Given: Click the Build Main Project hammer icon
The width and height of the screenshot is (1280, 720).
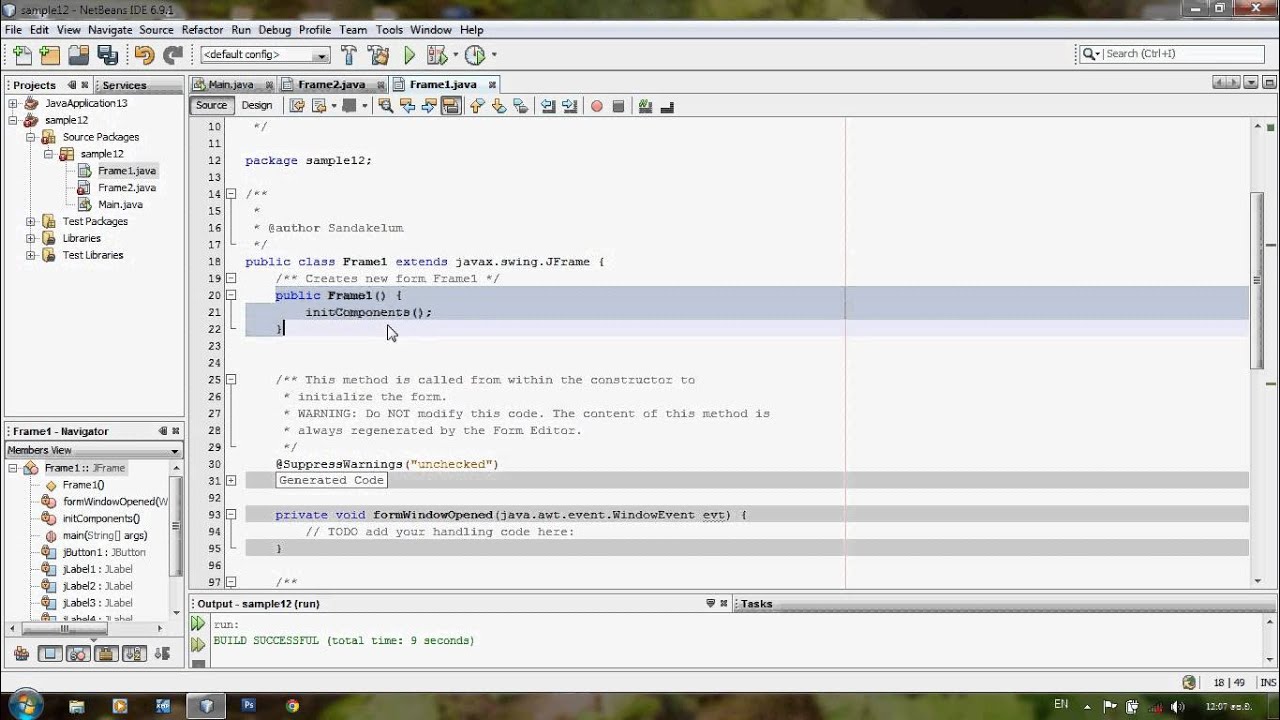Looking at the screenshot, I should tap(349, 55).
